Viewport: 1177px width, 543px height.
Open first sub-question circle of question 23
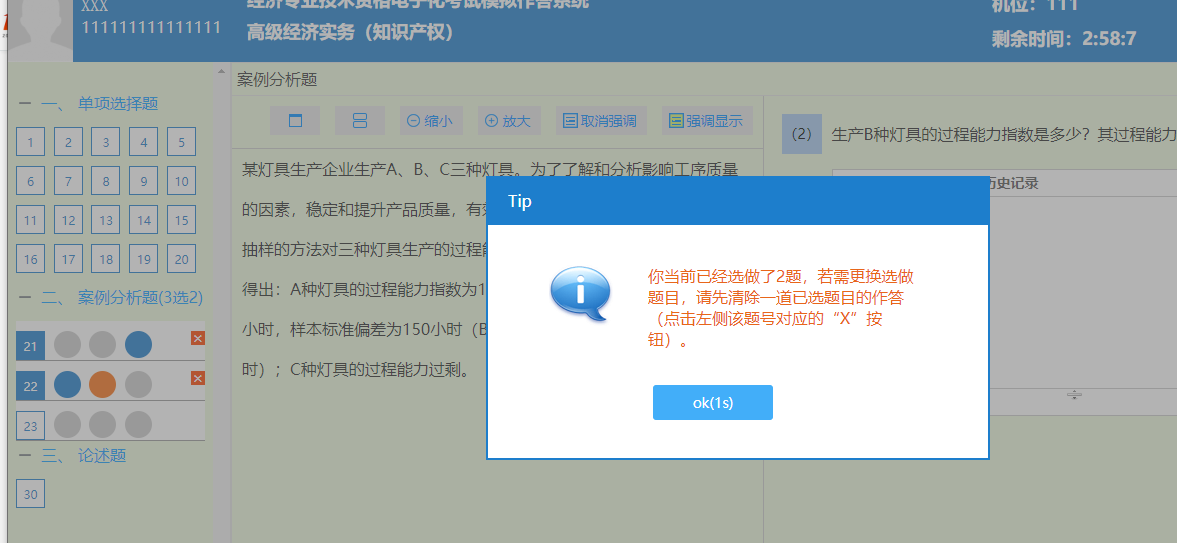coord(68,424)
